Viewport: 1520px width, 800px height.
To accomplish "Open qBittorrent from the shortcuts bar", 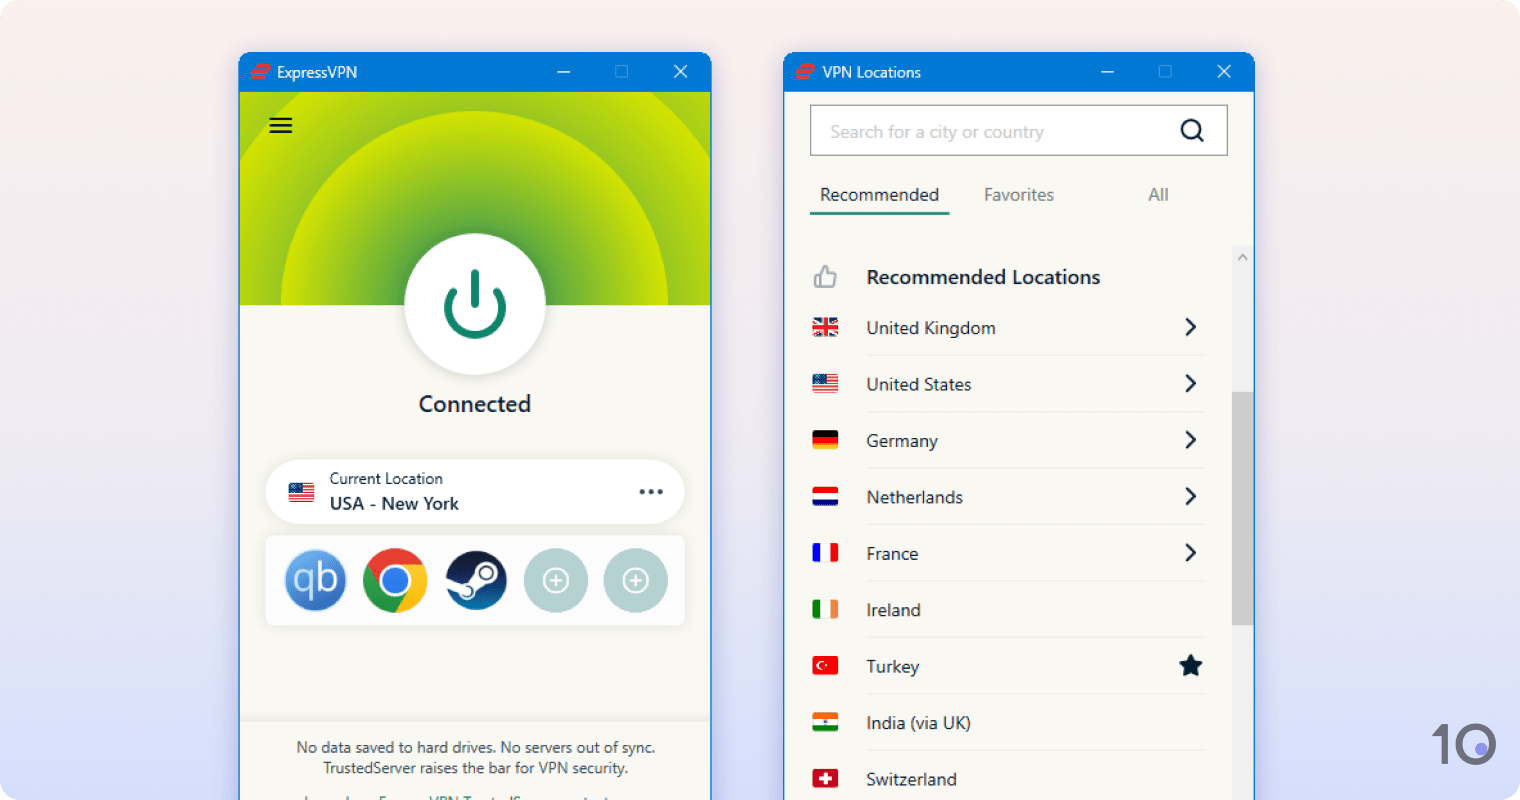I will (x=315, y=580).
